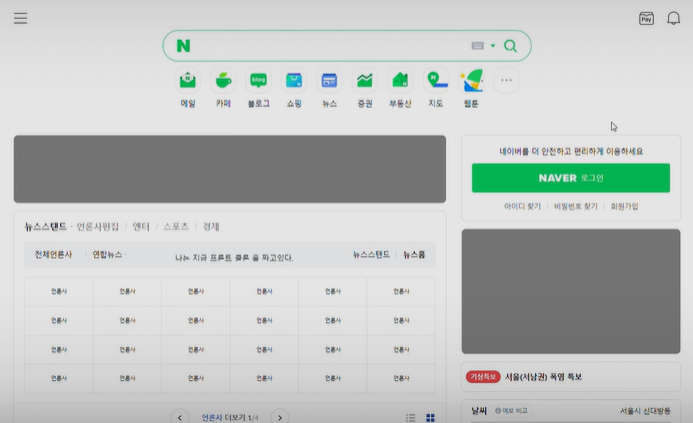Click the 언론사 더보기 1/4 label
This screenshot has height=423, width=693.
(x=230, y=418)
